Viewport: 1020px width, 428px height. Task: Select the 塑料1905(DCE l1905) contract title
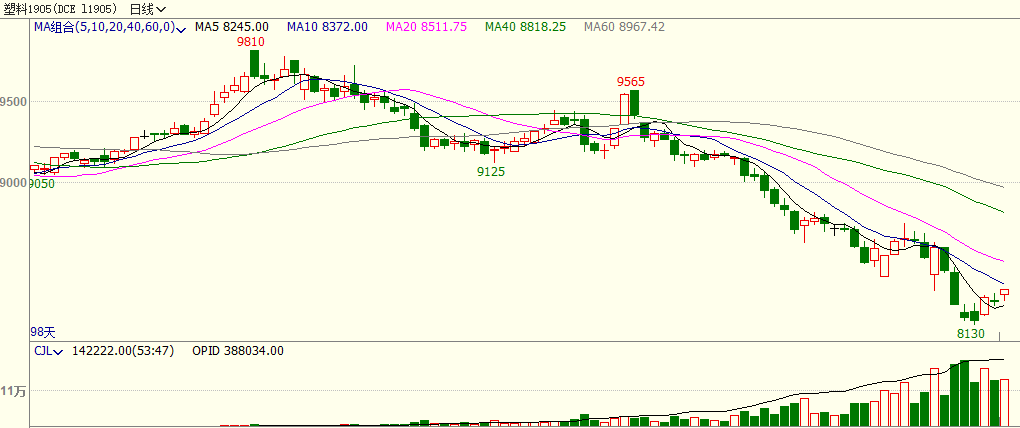[60, 9]
